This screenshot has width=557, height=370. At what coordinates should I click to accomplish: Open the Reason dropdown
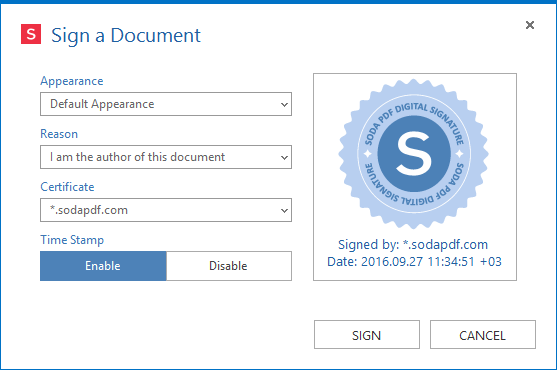pyautogui.click(x=166, y=157)
